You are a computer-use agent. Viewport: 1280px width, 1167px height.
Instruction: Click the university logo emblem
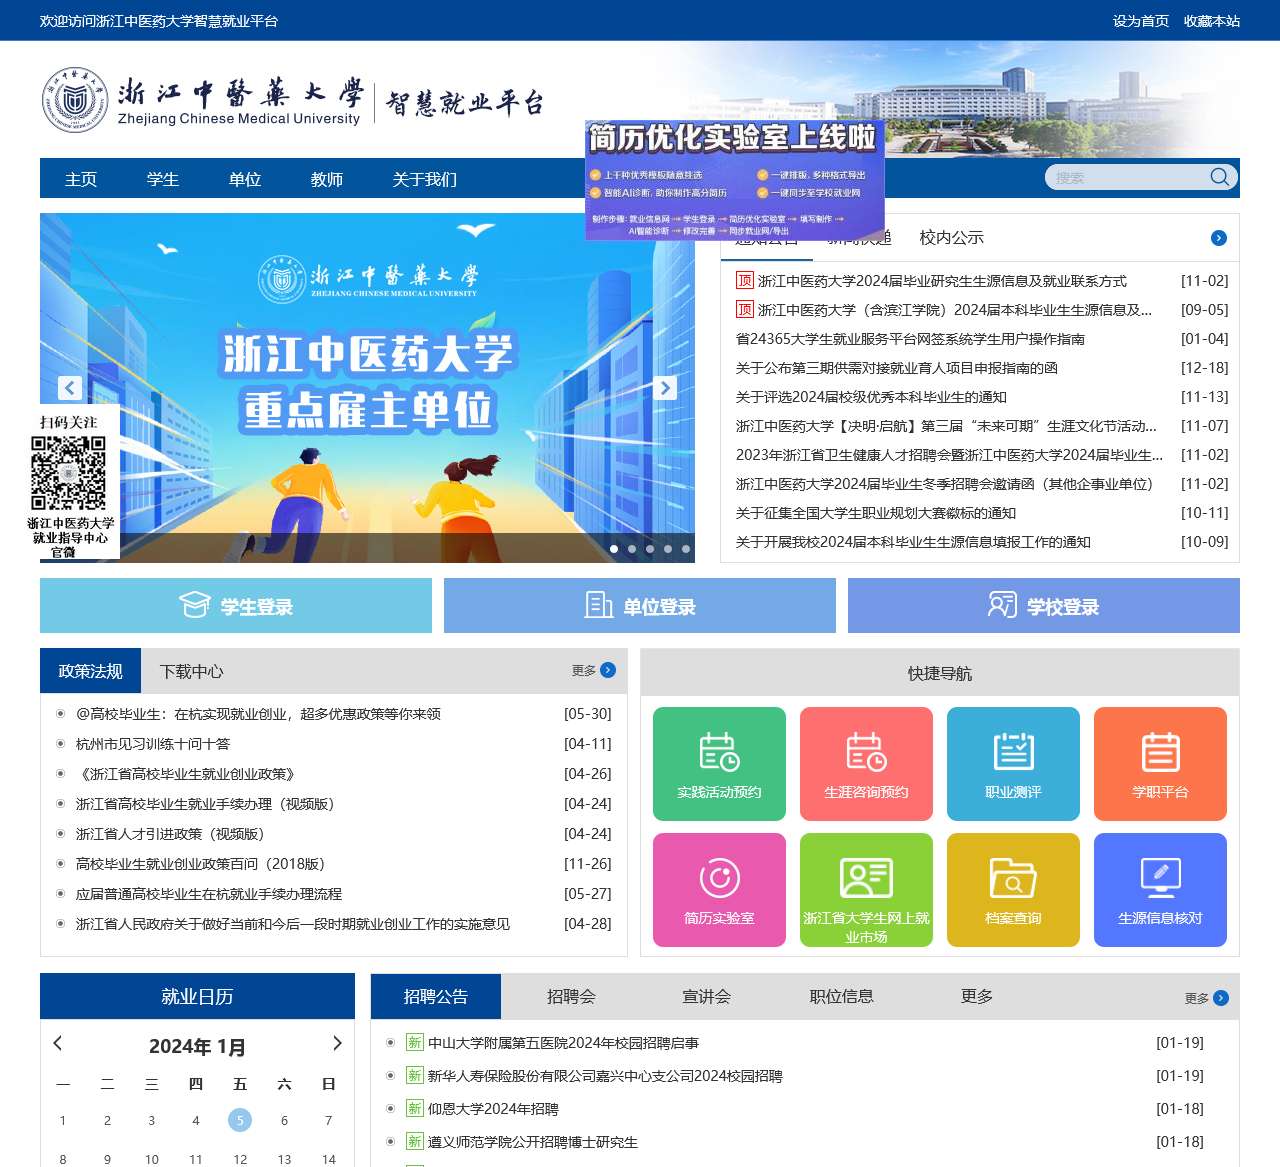pyautogui.click(x=75, y=100)
